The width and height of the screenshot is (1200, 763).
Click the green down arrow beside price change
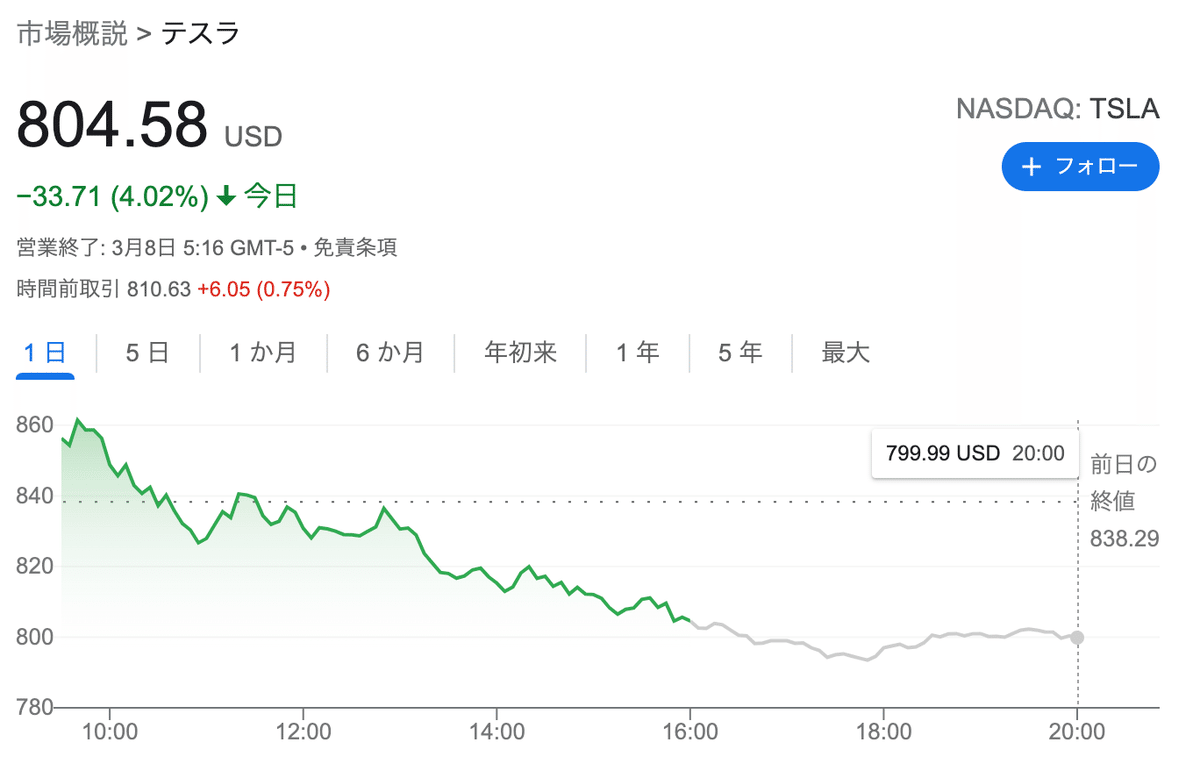(x=226, y=197)
